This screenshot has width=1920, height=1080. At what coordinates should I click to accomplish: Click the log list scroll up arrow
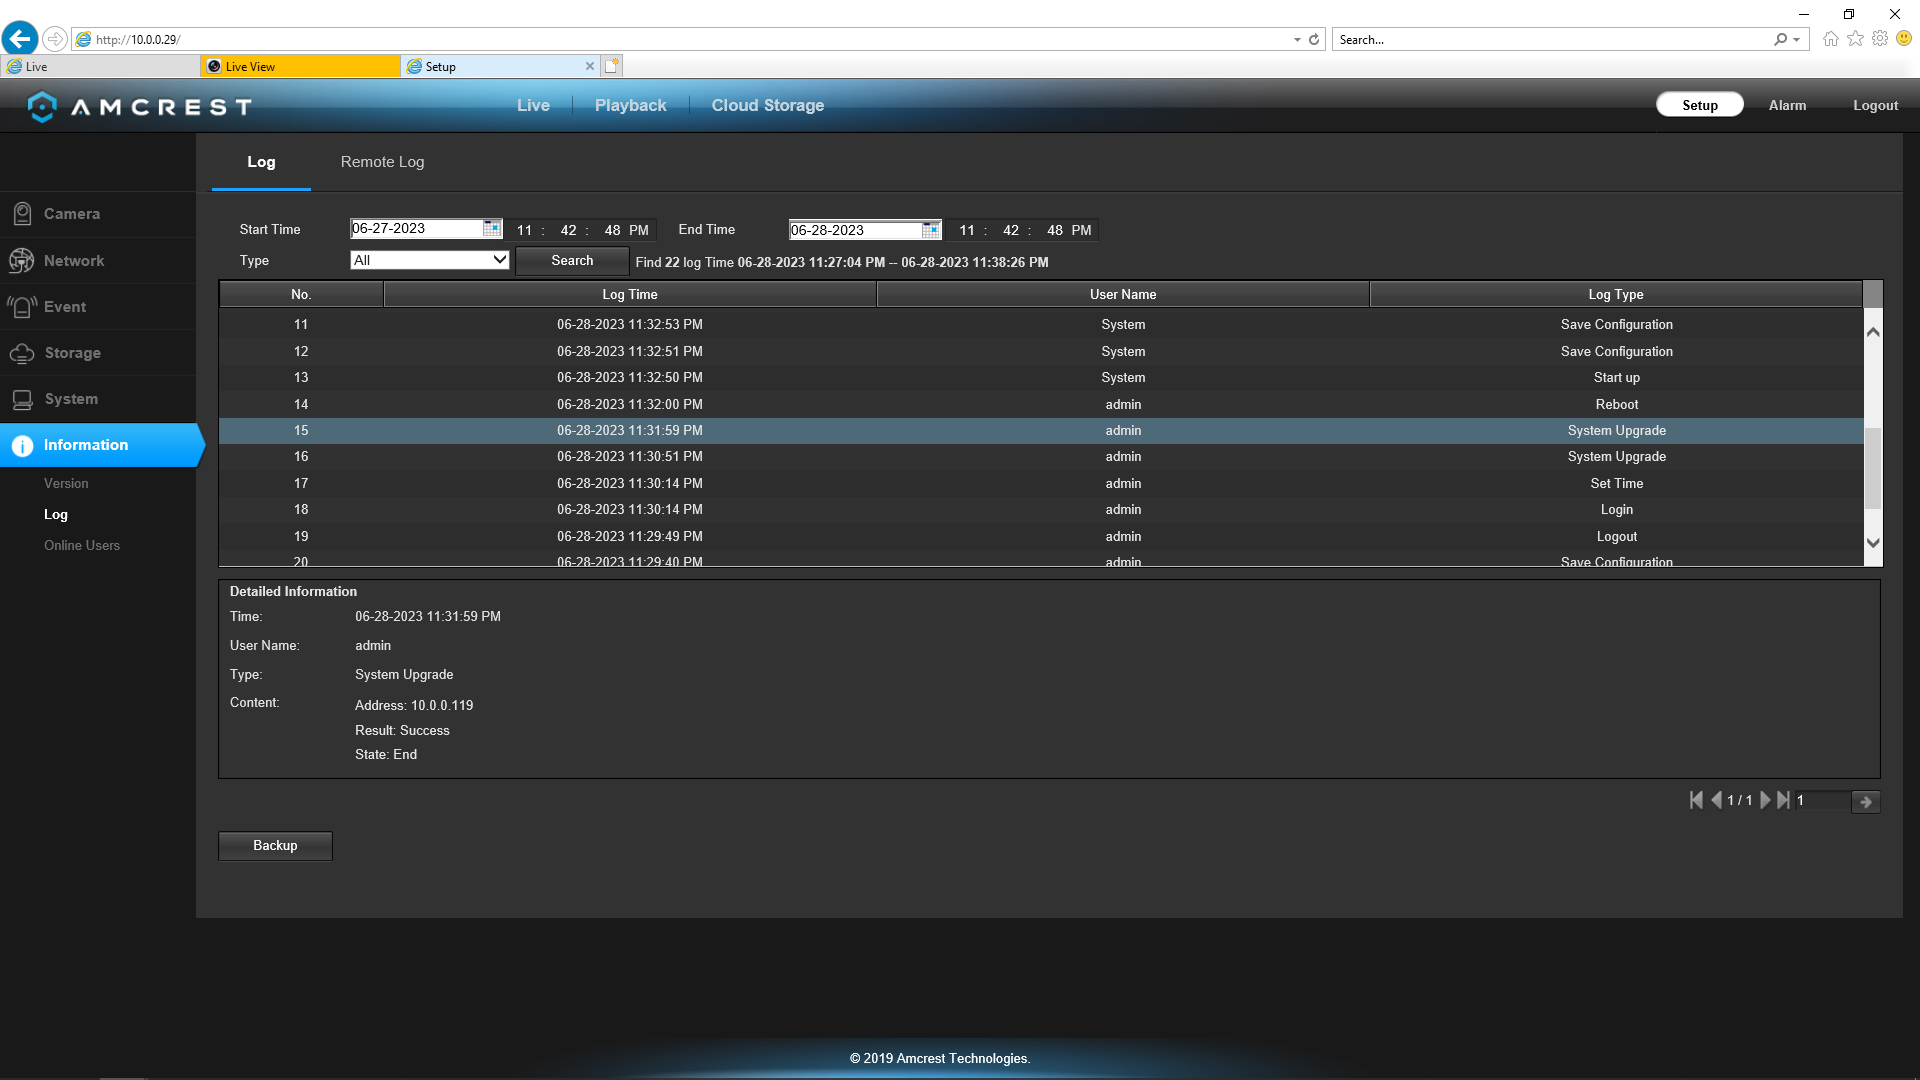[x=1873, y=331]
